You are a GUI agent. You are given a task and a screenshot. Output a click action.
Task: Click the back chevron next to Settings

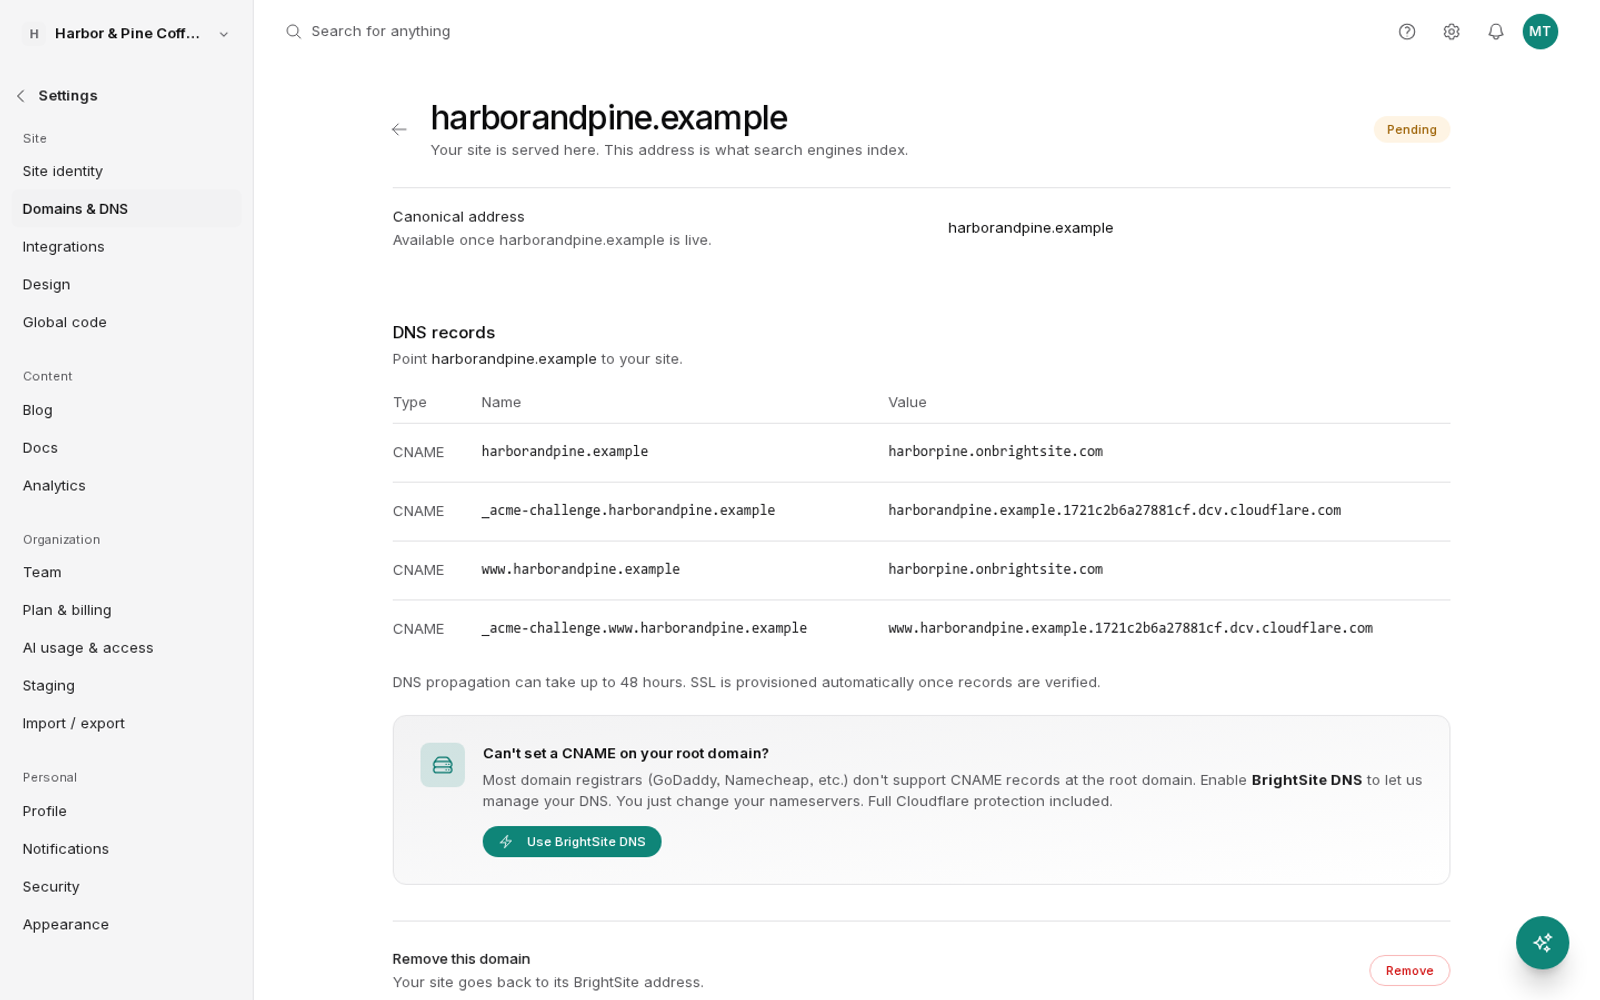click(21, 96)
